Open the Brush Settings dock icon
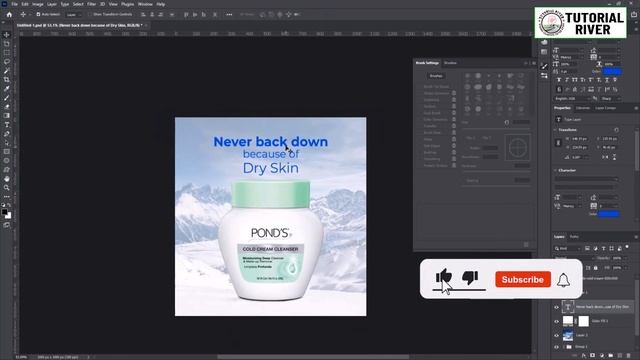Viewport: 640px width, 360px height. point(544,67)
